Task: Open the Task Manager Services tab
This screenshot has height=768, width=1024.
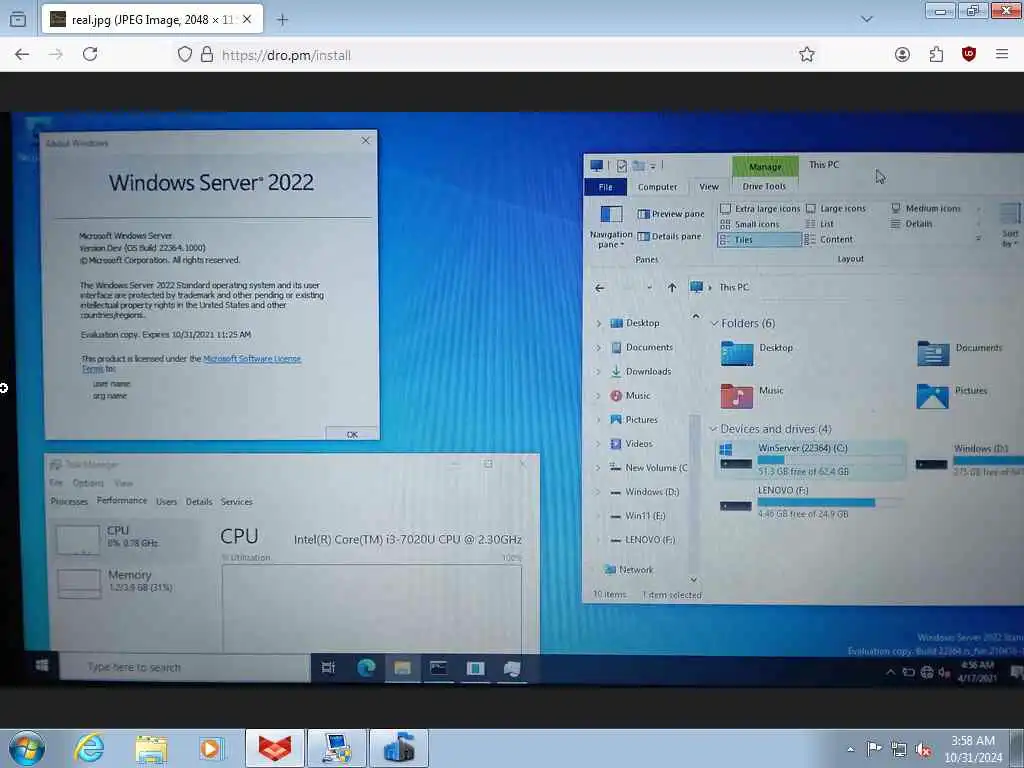Action: (236, 502)
